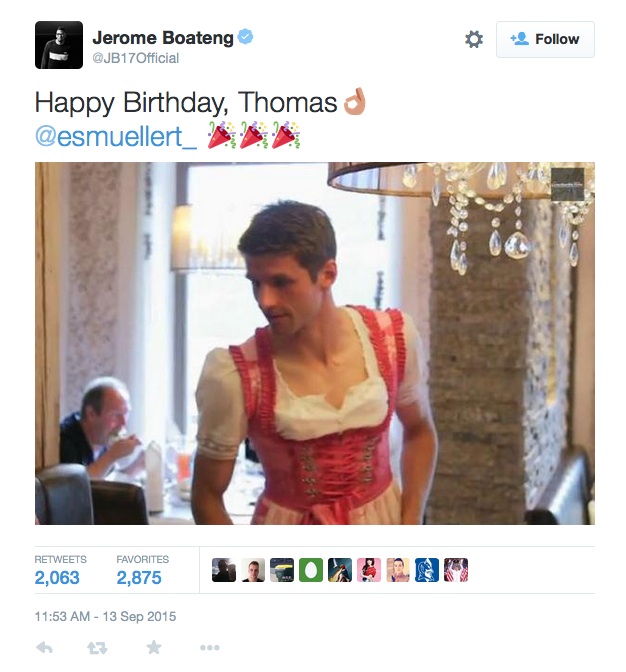View the 2,063 retweets list
The width and height of the screenshot is (626, 672).
point(57,577)
